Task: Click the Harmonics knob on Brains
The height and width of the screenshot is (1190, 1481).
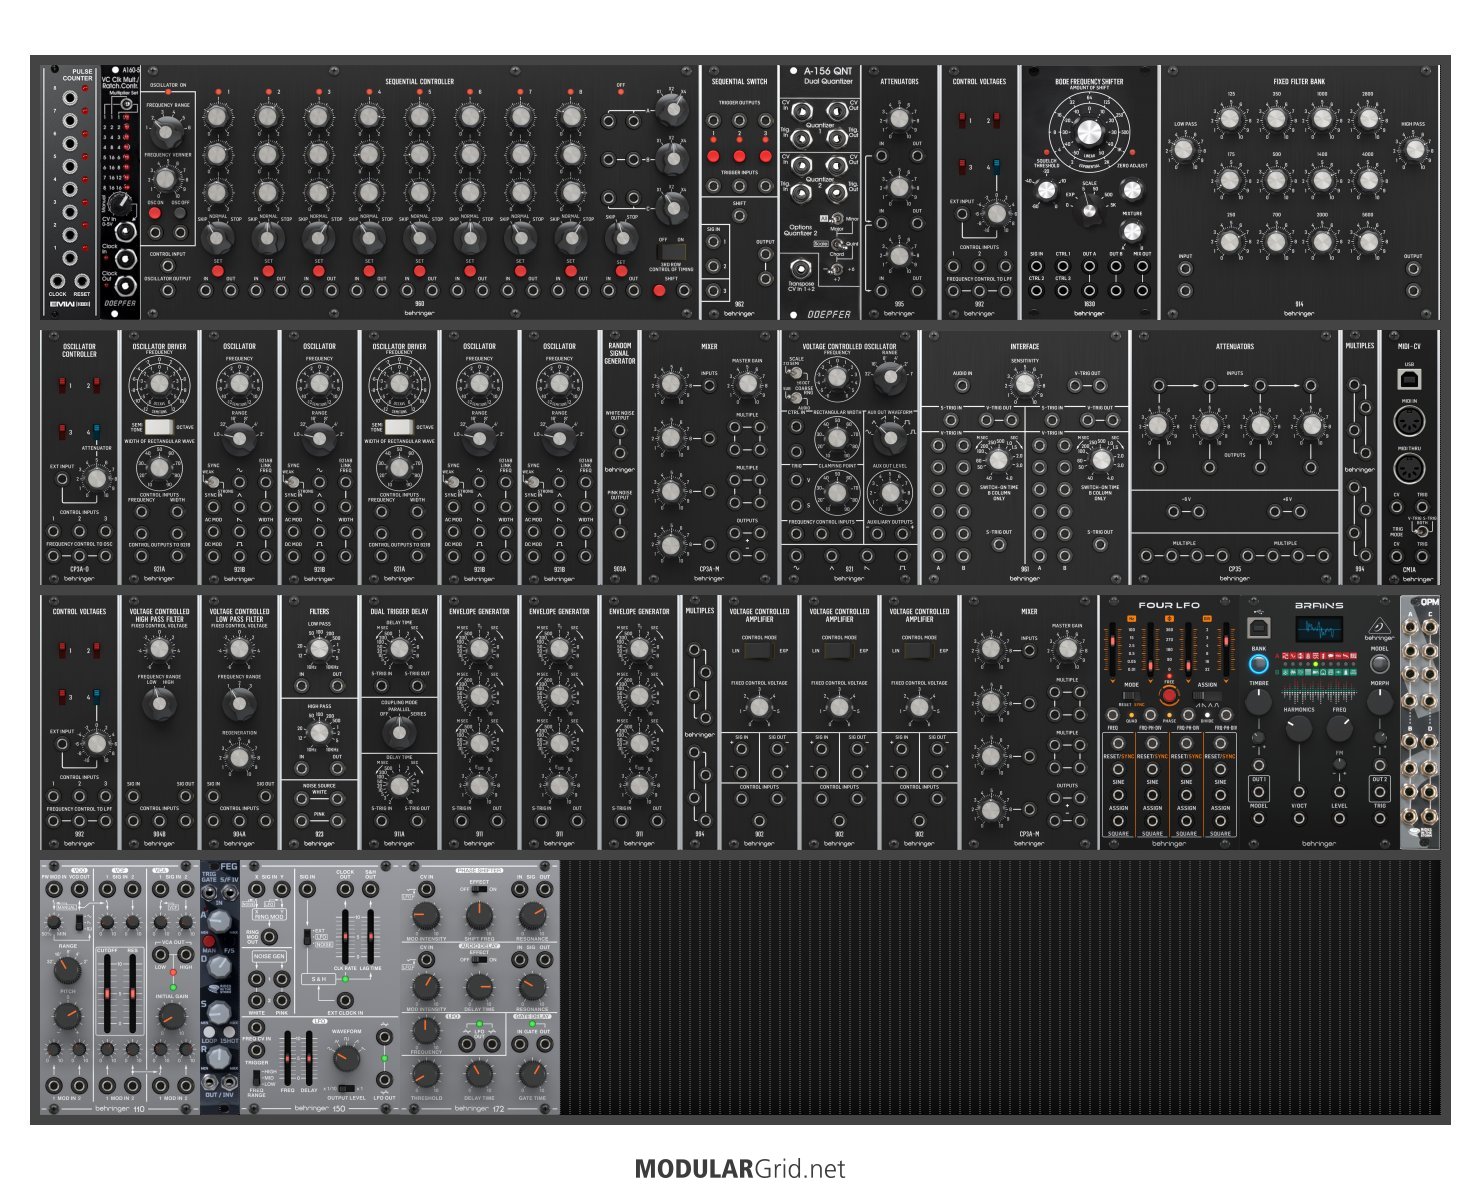Action: tap(1298, 729)
